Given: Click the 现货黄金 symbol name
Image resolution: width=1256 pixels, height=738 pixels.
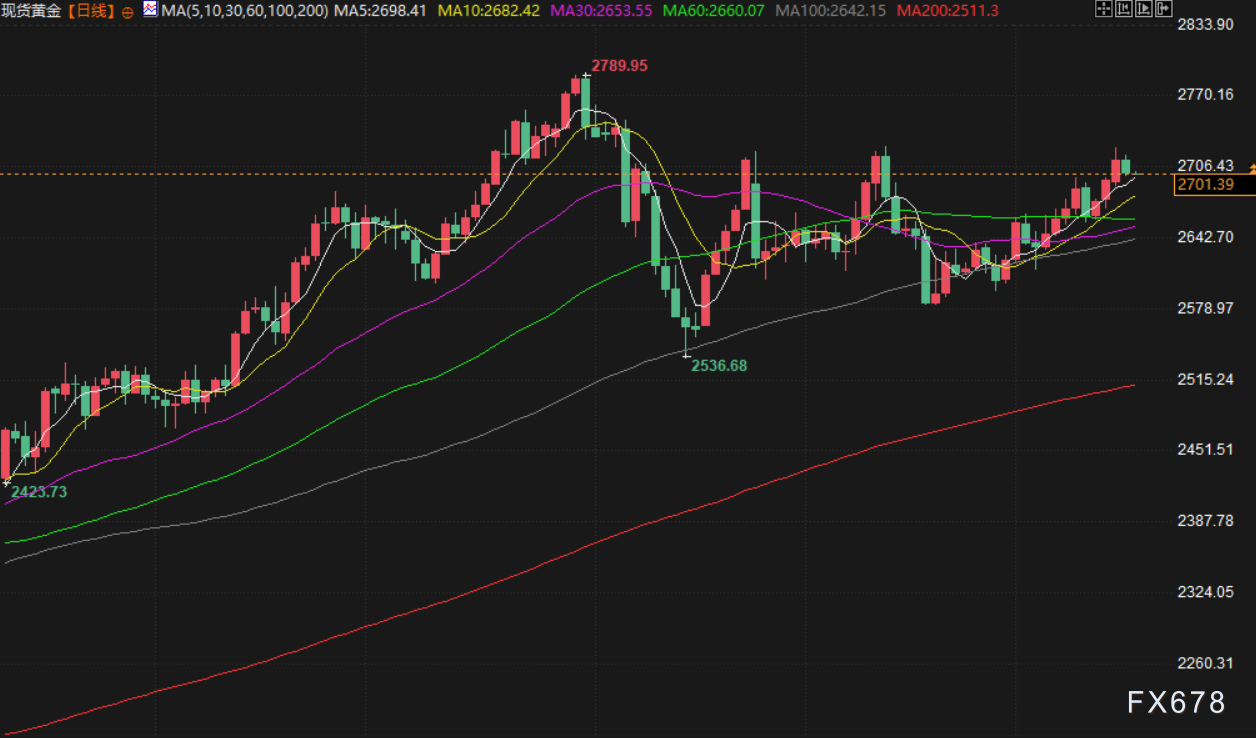Looking at the screenshot, I should coord(31,11).
